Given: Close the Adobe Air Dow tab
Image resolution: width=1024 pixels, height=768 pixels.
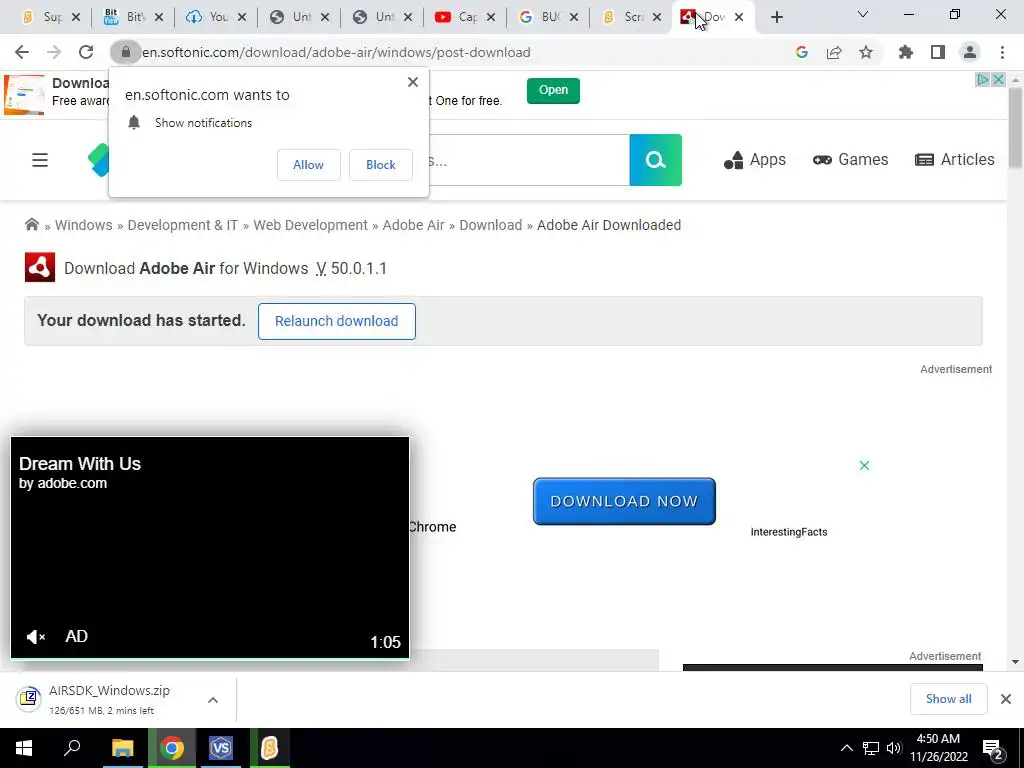Looking at the screenshot, I should pyautogui.click(x=739, y=17).
